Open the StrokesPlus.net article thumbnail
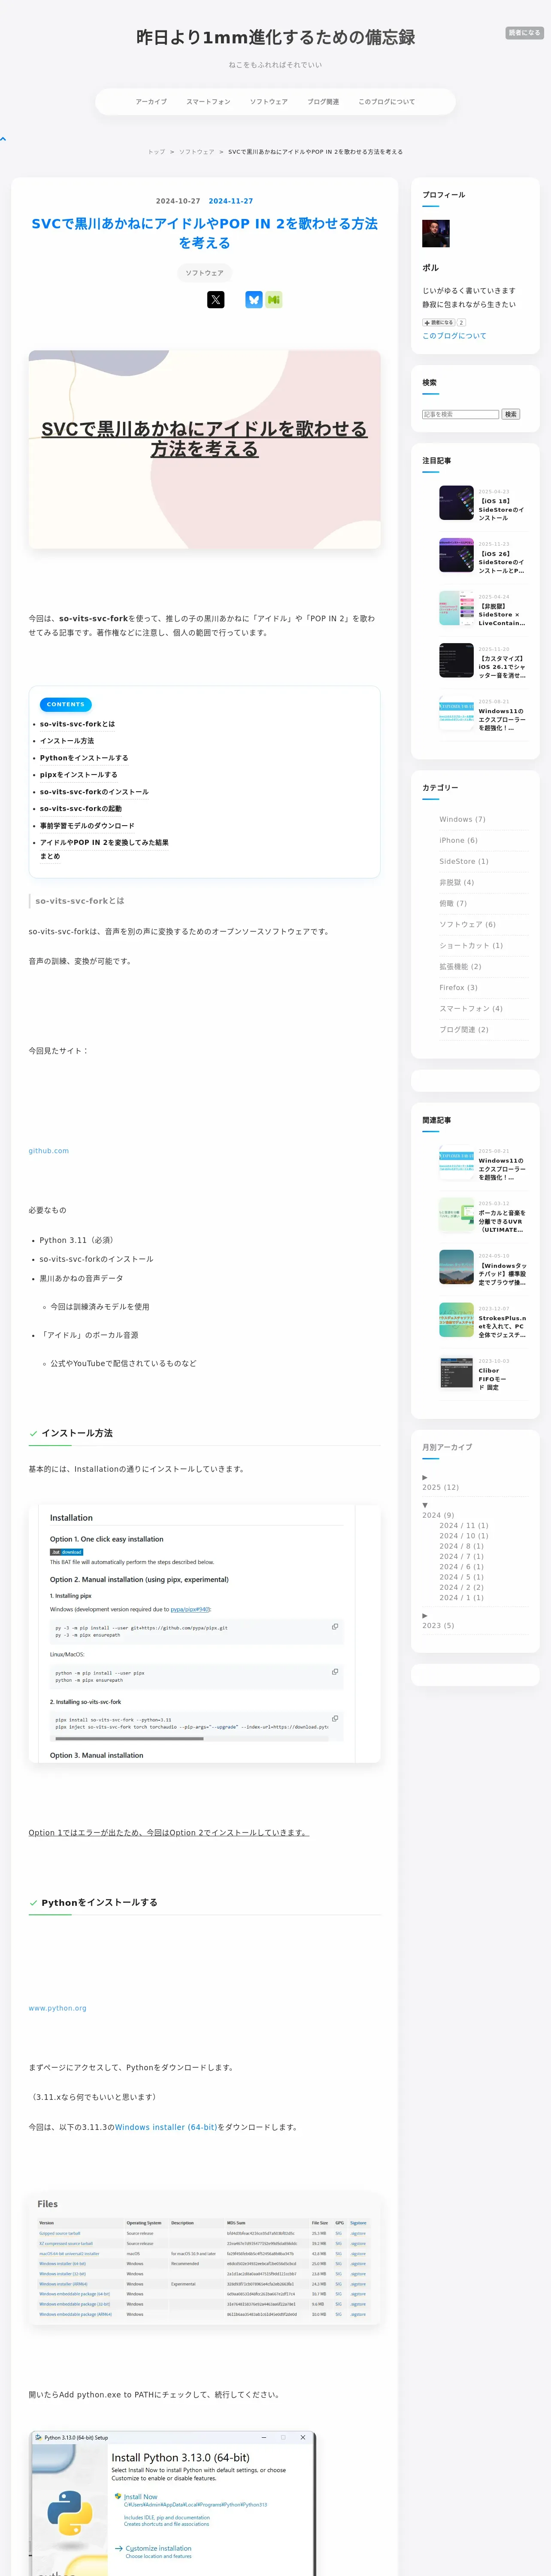 [x=456, y=1320]
